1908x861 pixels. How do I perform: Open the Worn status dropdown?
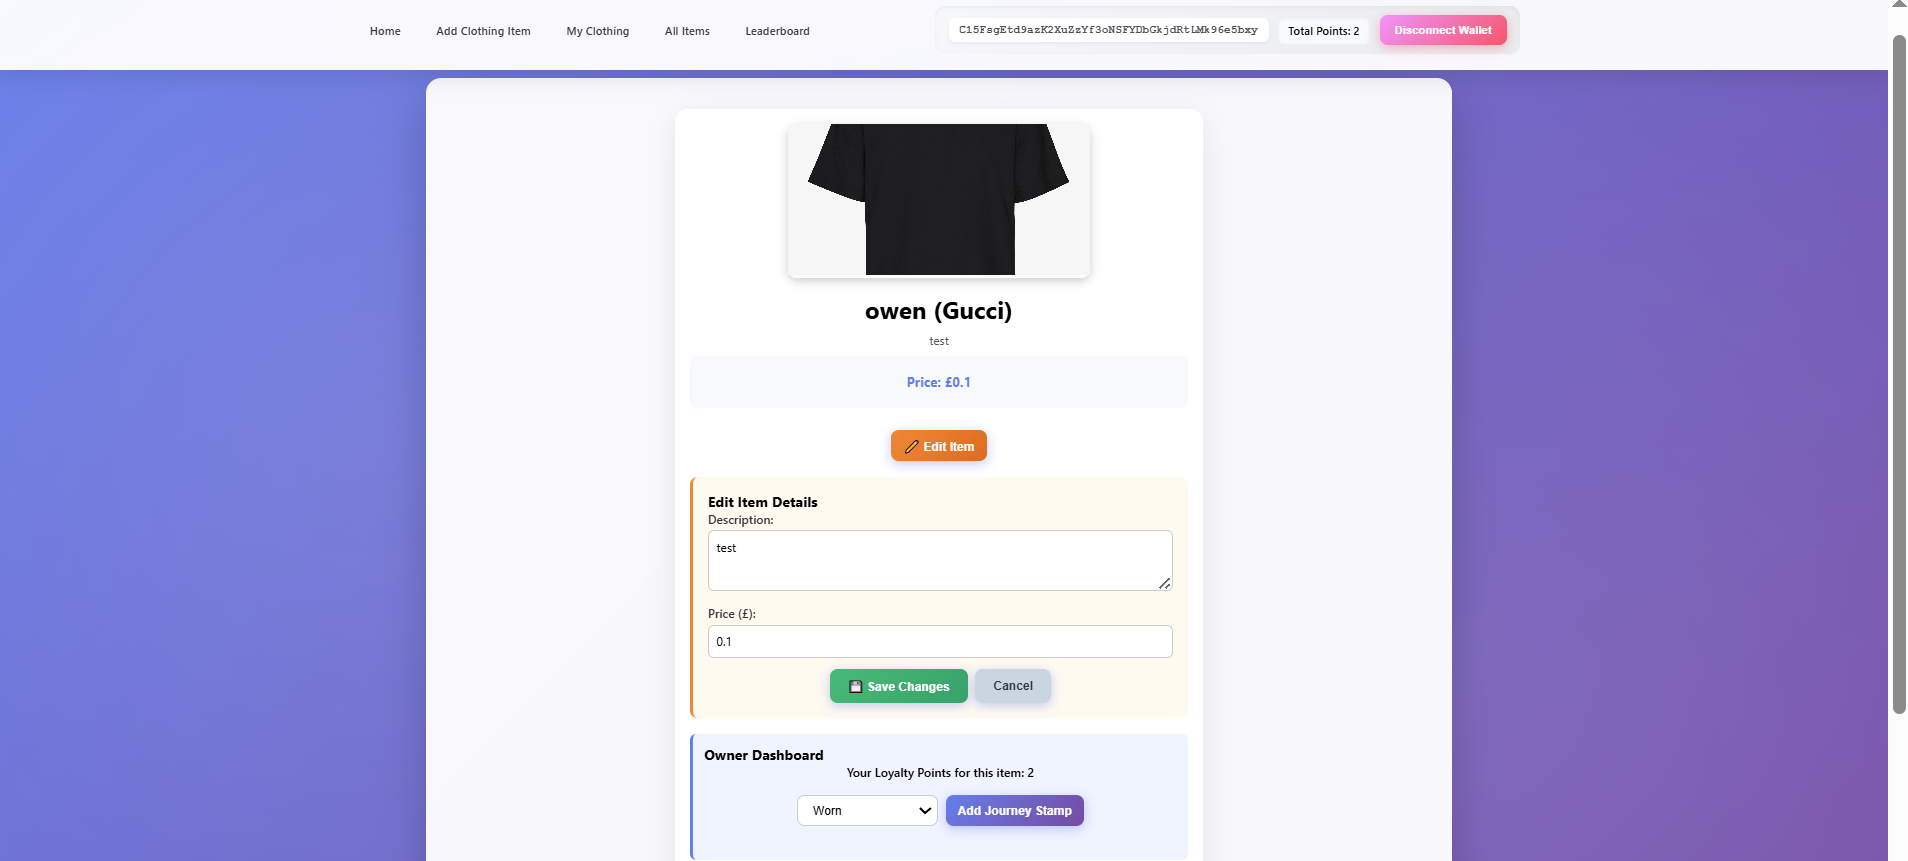867,810
